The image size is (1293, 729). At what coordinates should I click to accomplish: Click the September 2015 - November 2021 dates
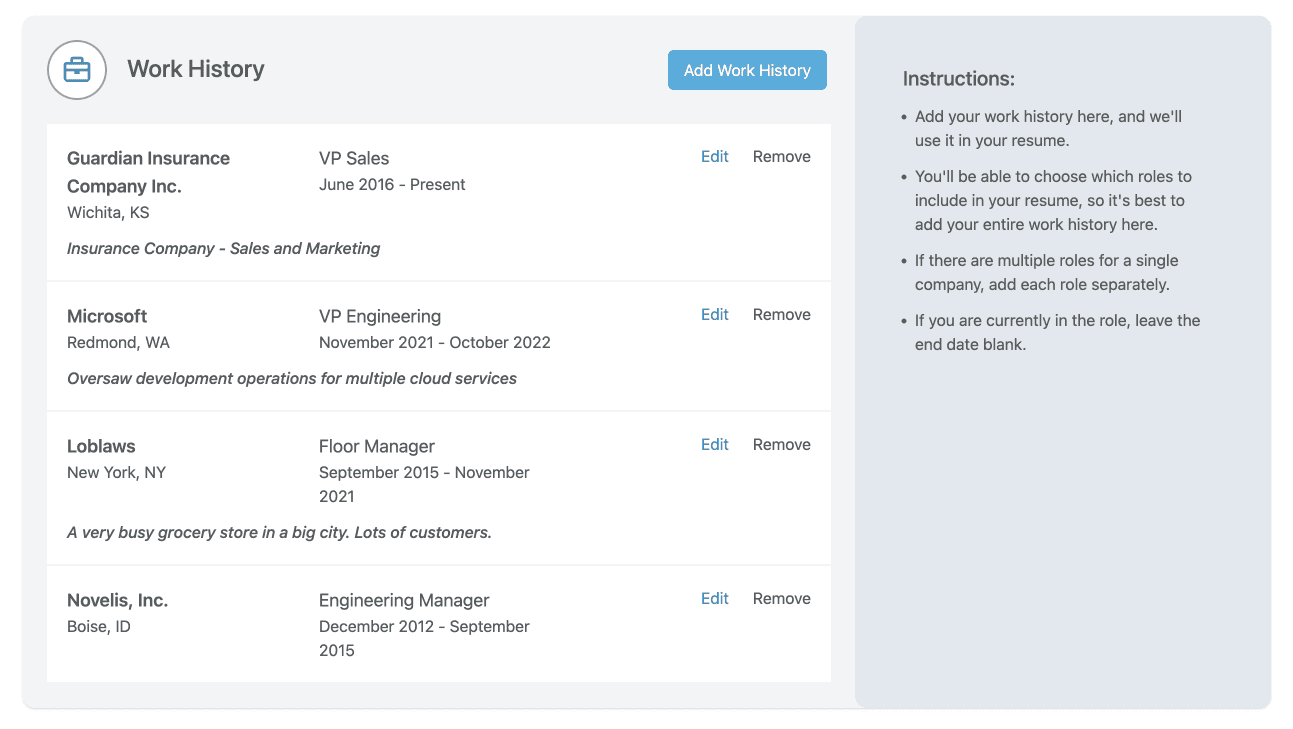424,485
